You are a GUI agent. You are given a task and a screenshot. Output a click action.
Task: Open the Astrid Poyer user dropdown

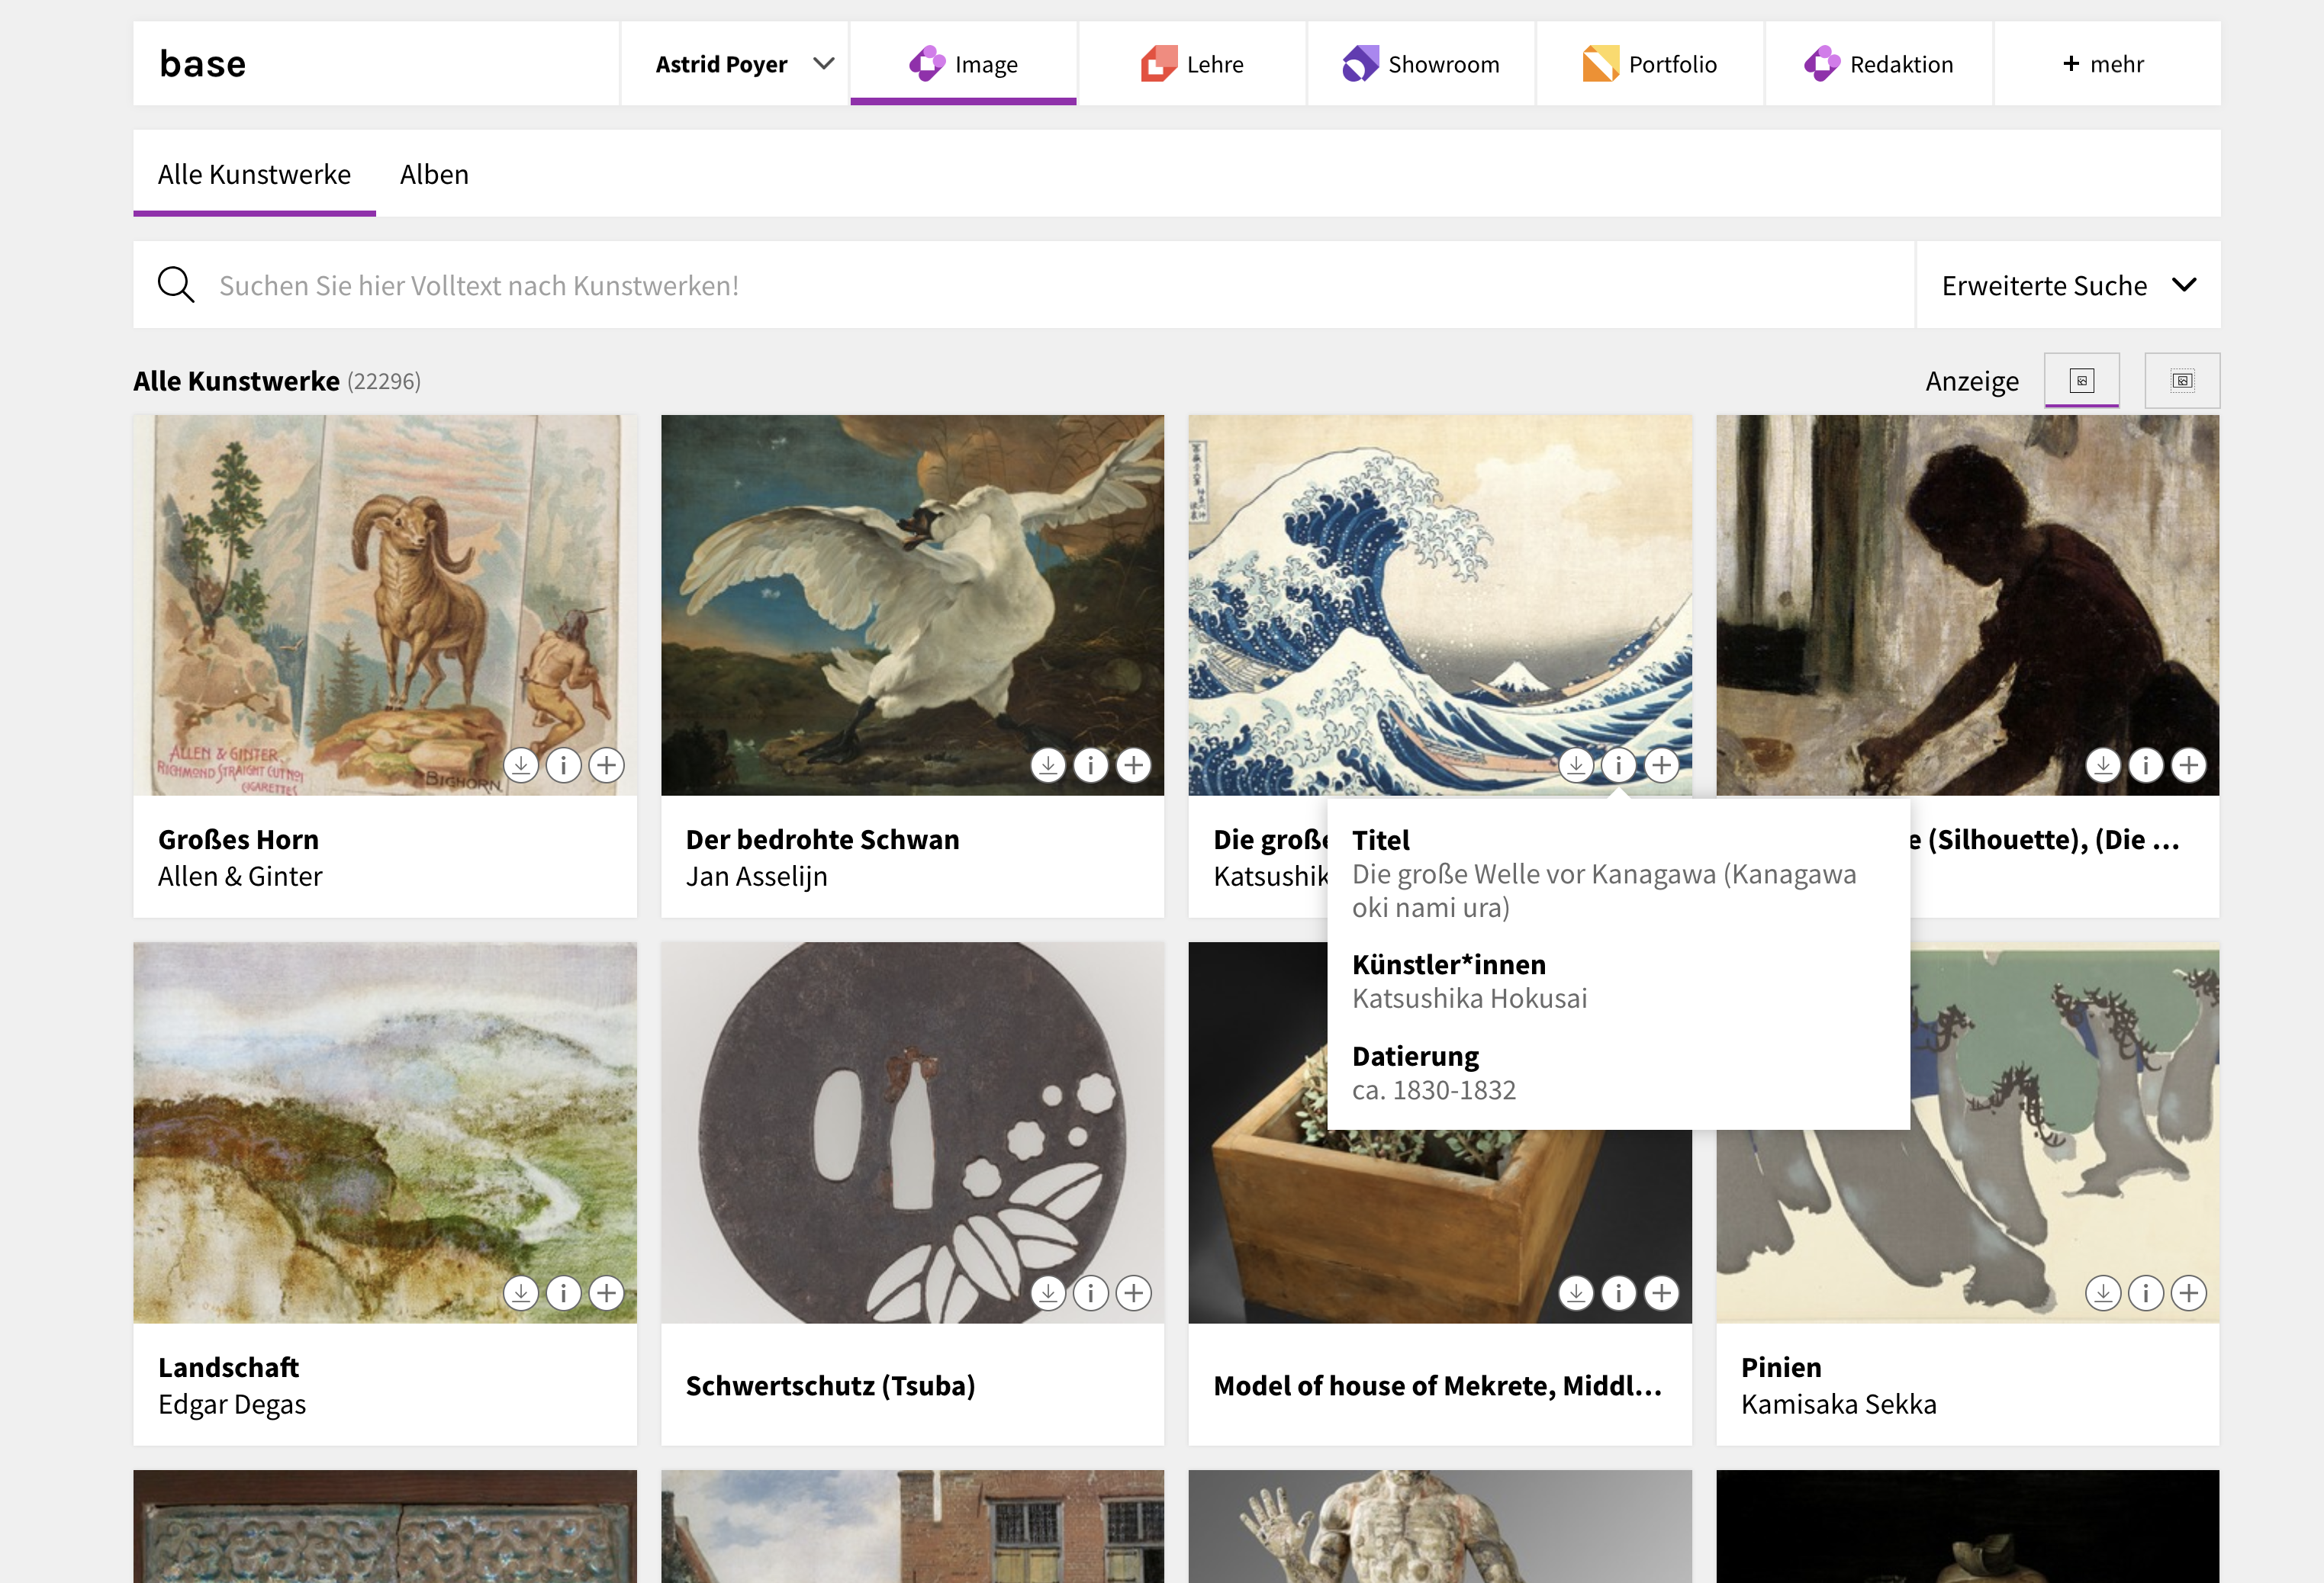click(x=735, y=64)
